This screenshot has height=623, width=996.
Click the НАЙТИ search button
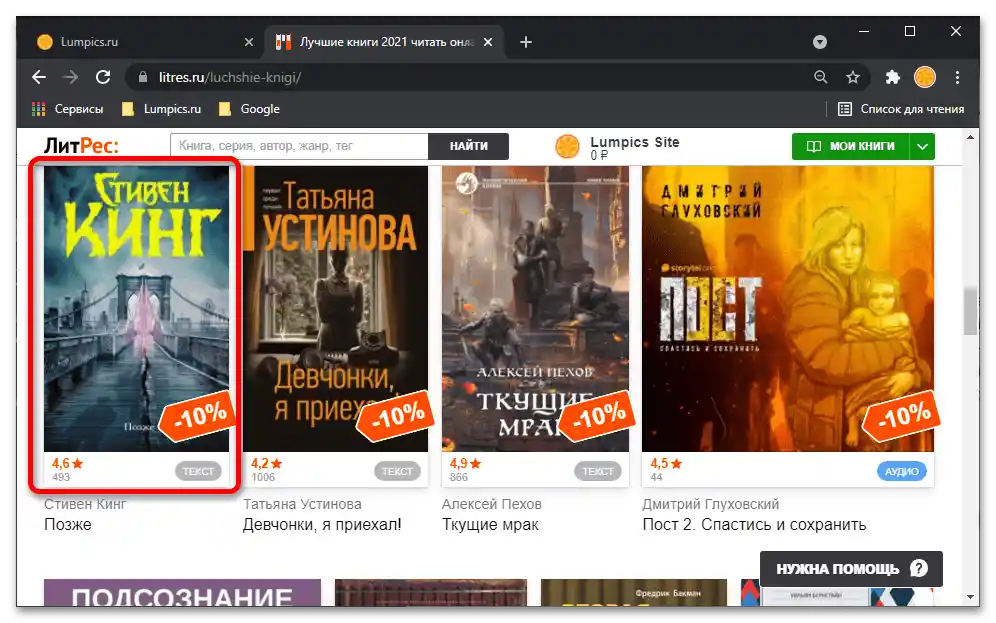coord(469,146)
